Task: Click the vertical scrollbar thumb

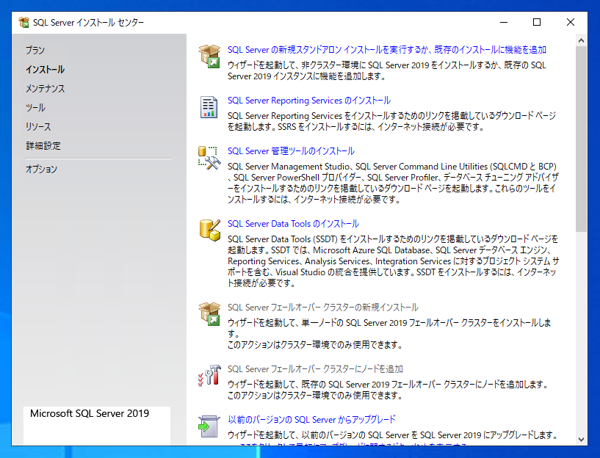Action: 581,139
